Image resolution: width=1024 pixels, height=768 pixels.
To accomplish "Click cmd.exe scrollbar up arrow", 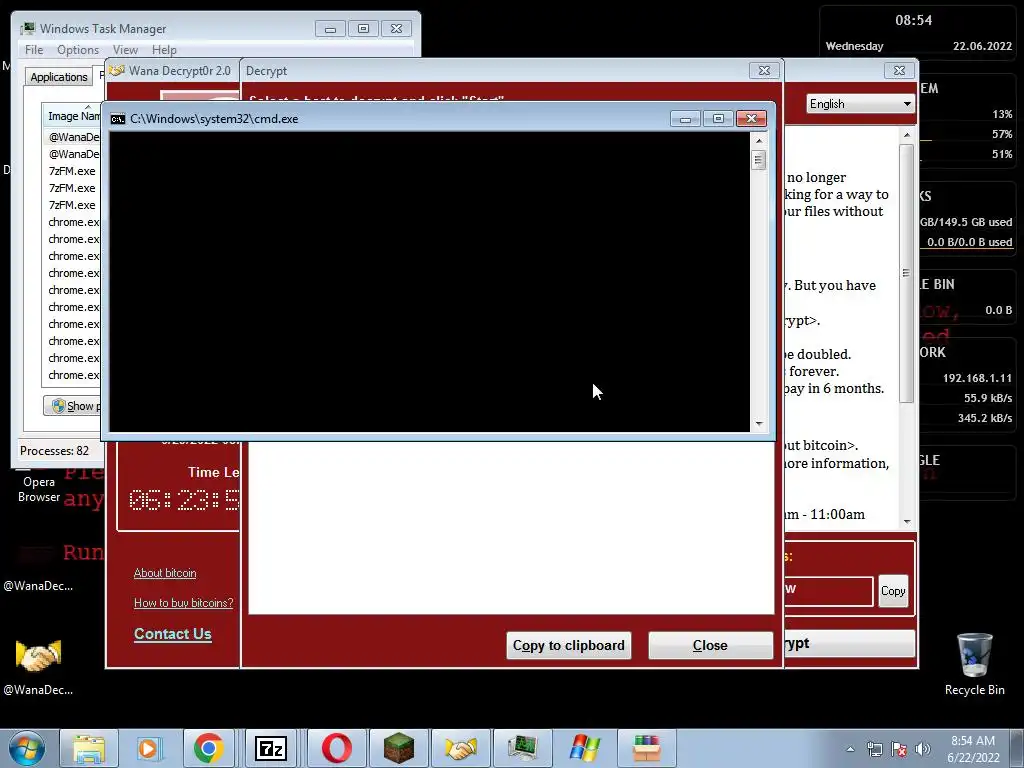I will [x=758, y=140].
